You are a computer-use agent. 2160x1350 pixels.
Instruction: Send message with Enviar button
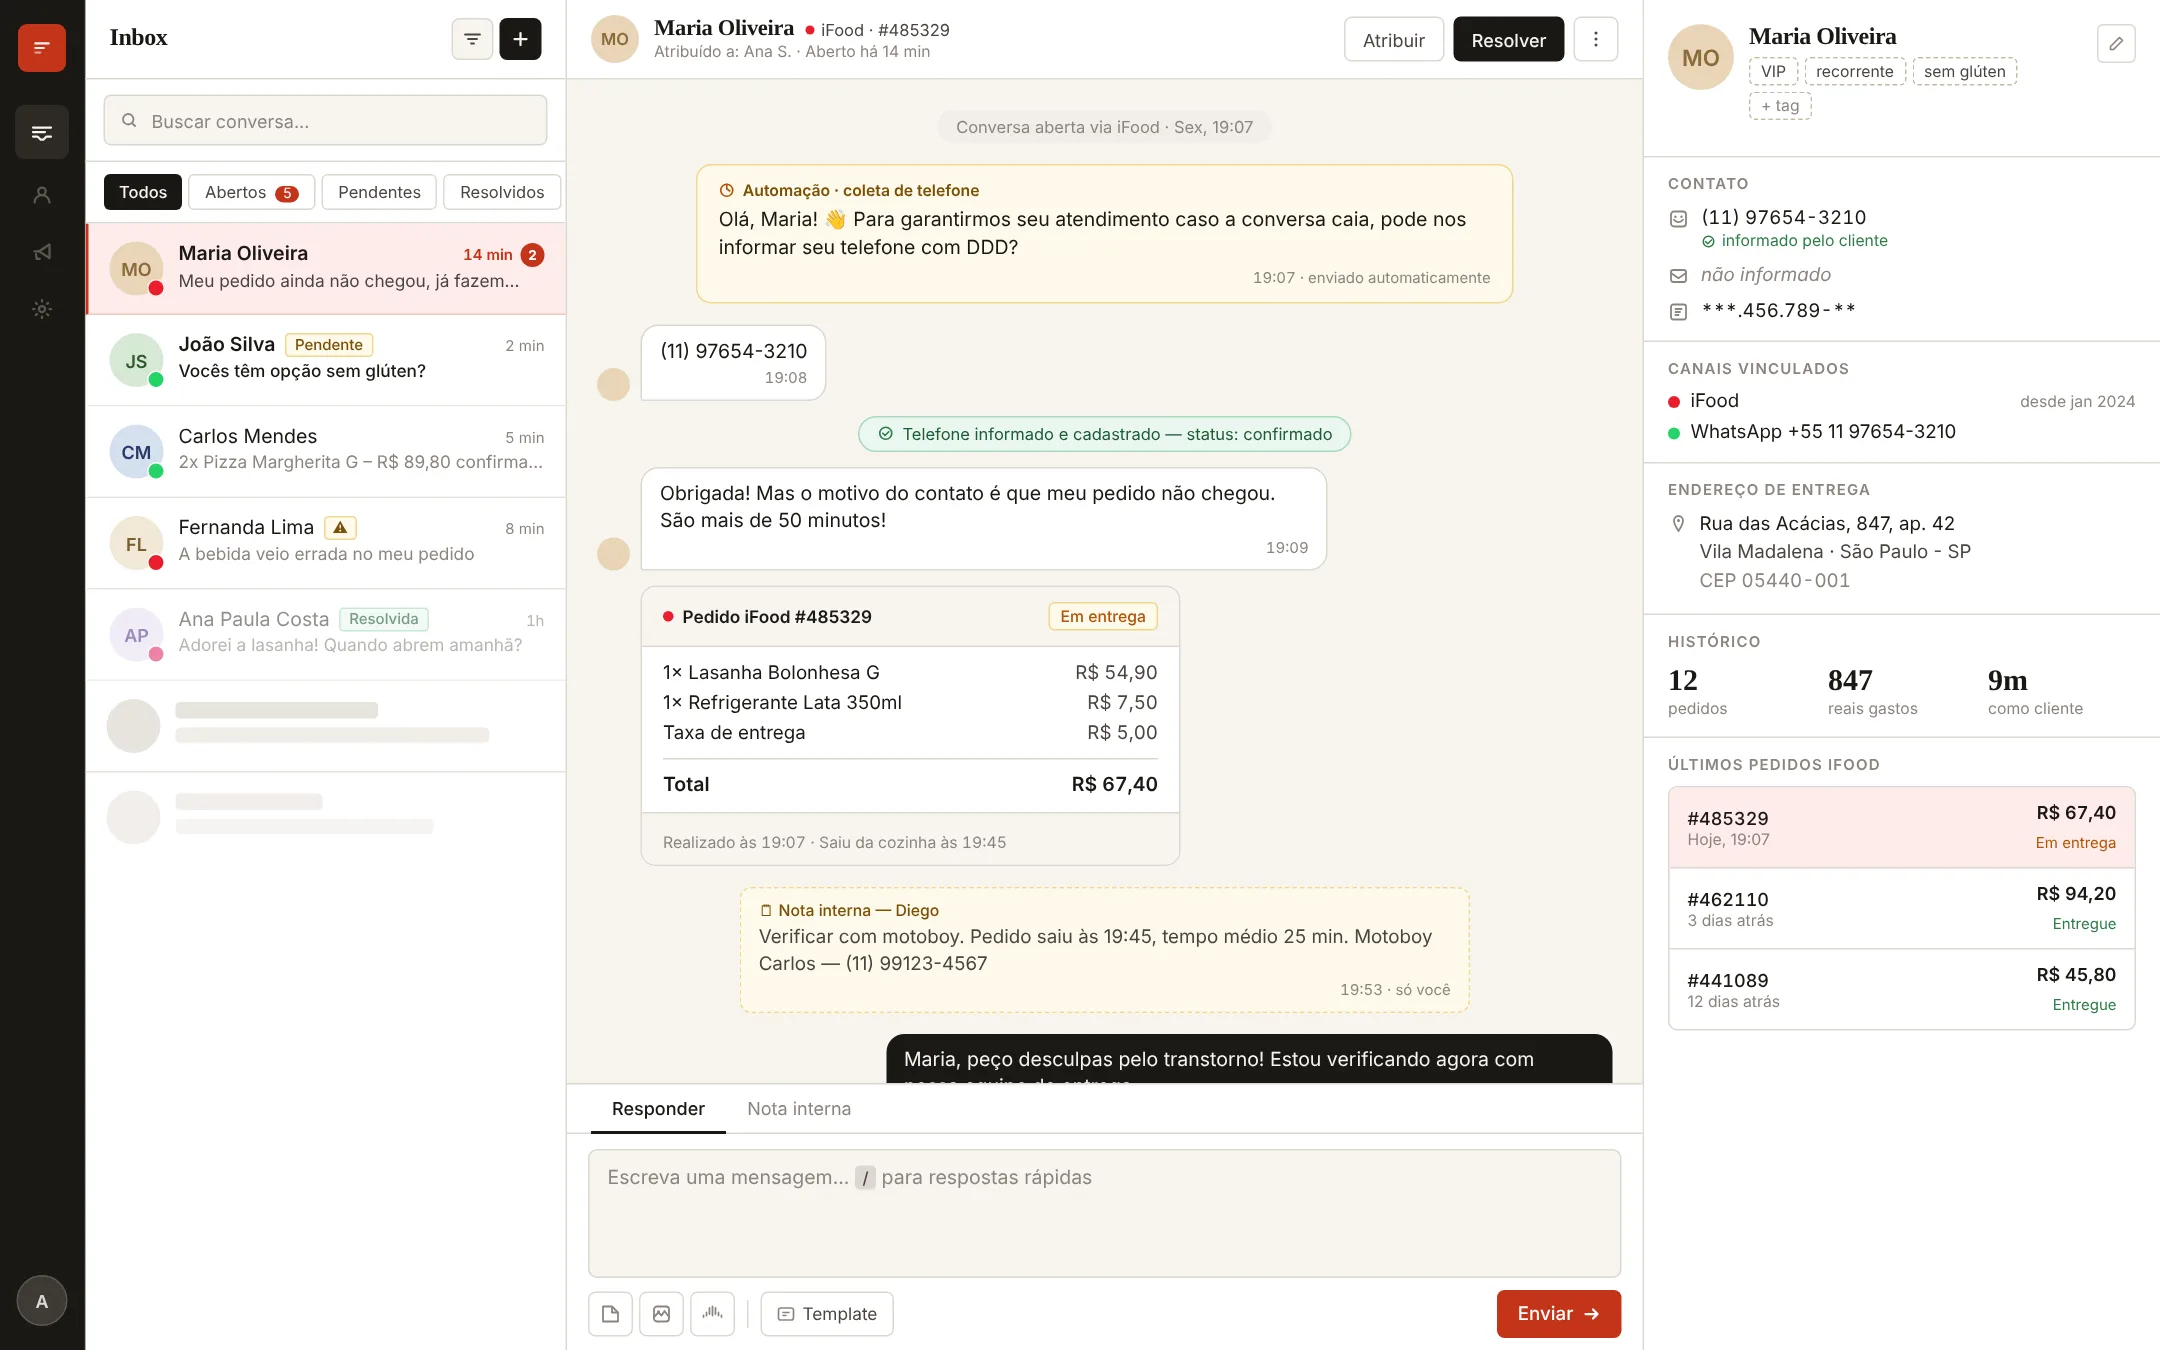tap(1558, 1314)
